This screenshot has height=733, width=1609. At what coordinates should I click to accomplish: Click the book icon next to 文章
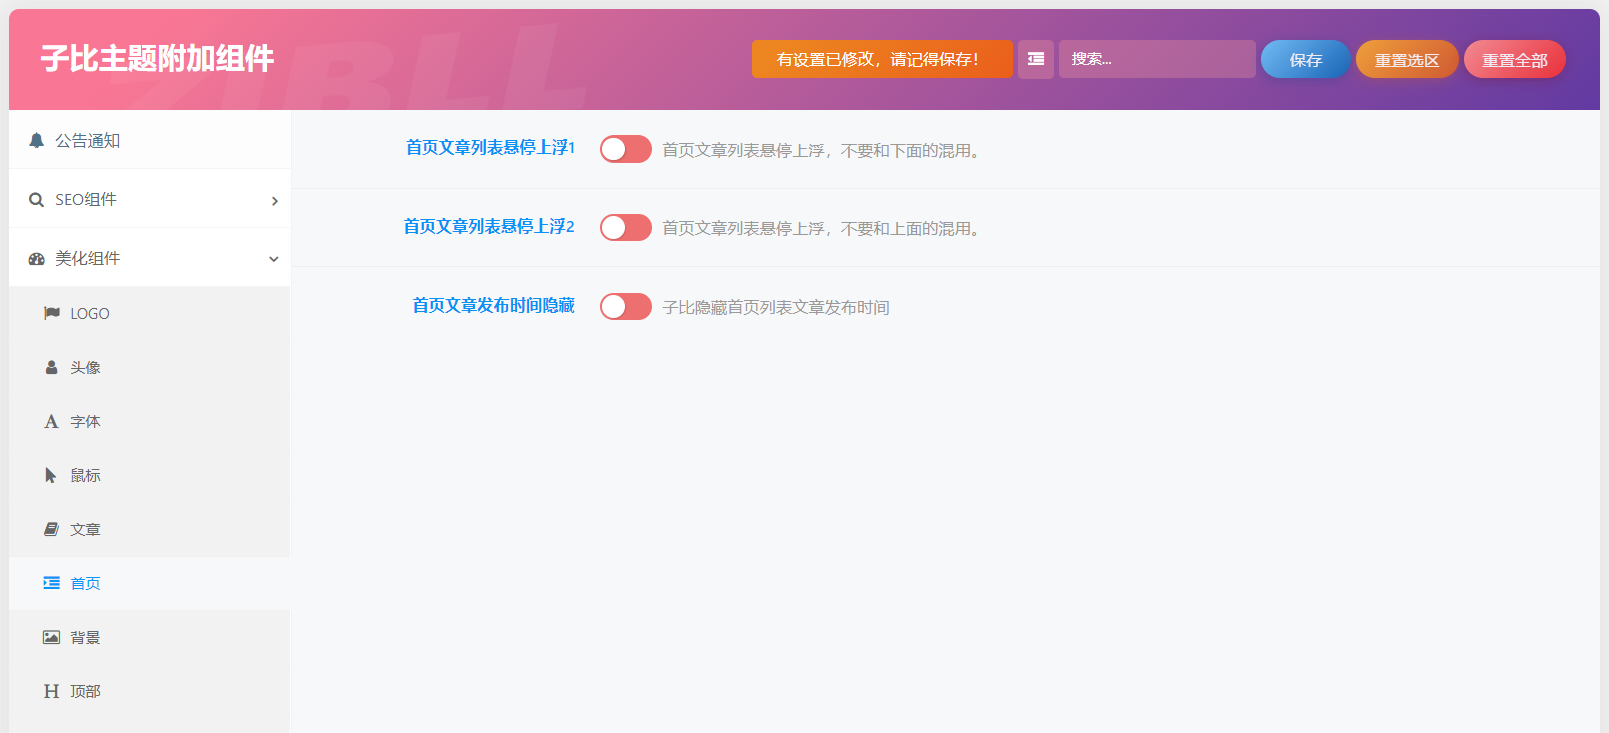tap(52, 529)
